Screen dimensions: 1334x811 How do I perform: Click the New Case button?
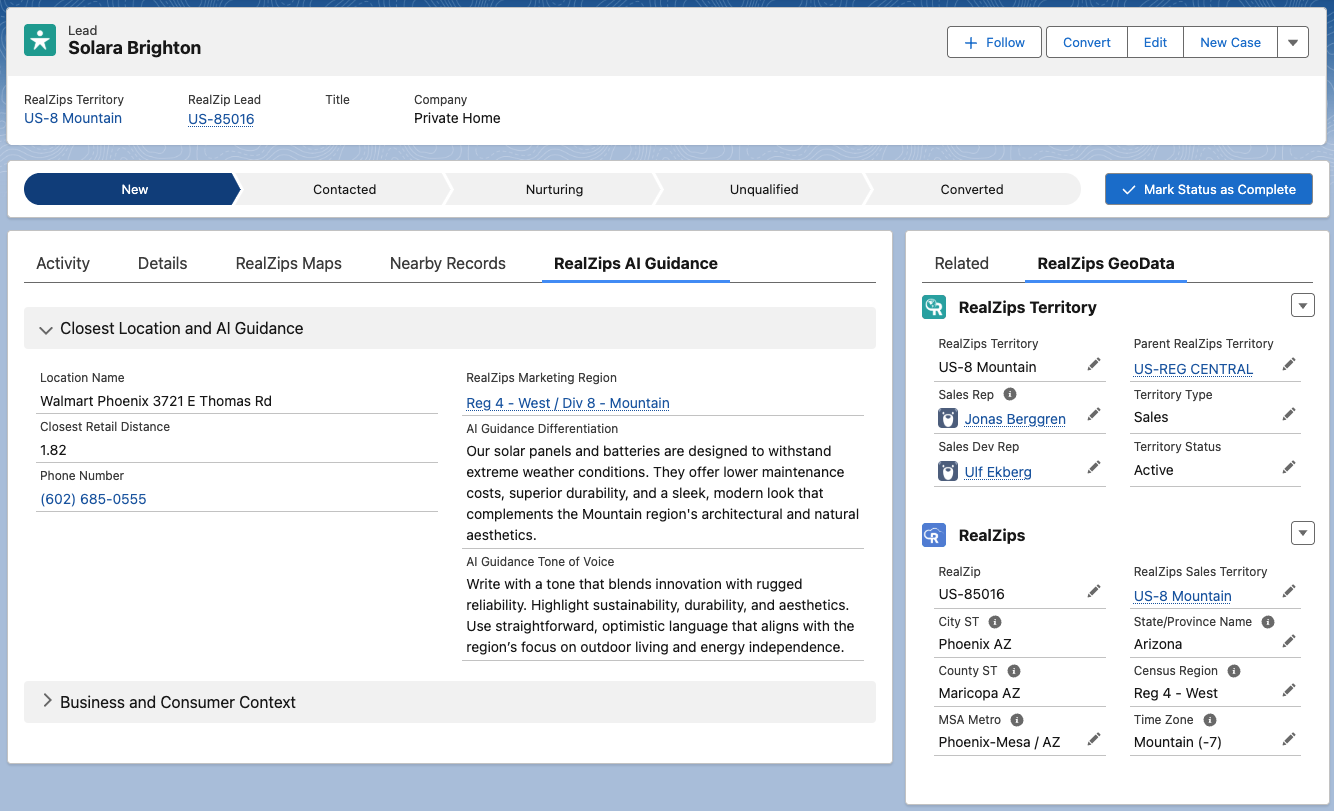pyautogui.click(x=1230, y=43)
